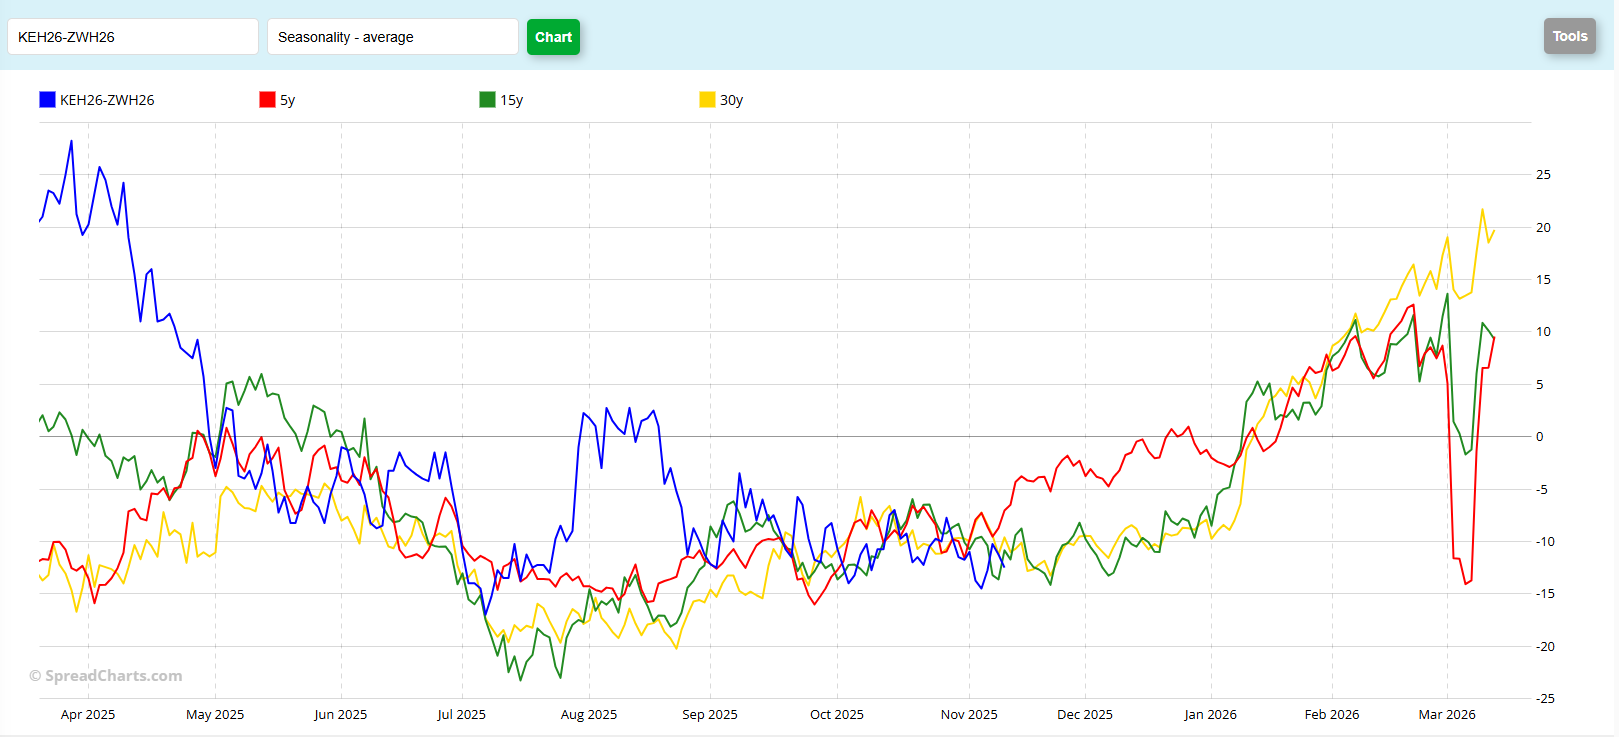The height and width of the screenshot is (737, 1619).
Task: Click the KEH26-ZWH26 symbol input field
Action: (x=132, y=37)
